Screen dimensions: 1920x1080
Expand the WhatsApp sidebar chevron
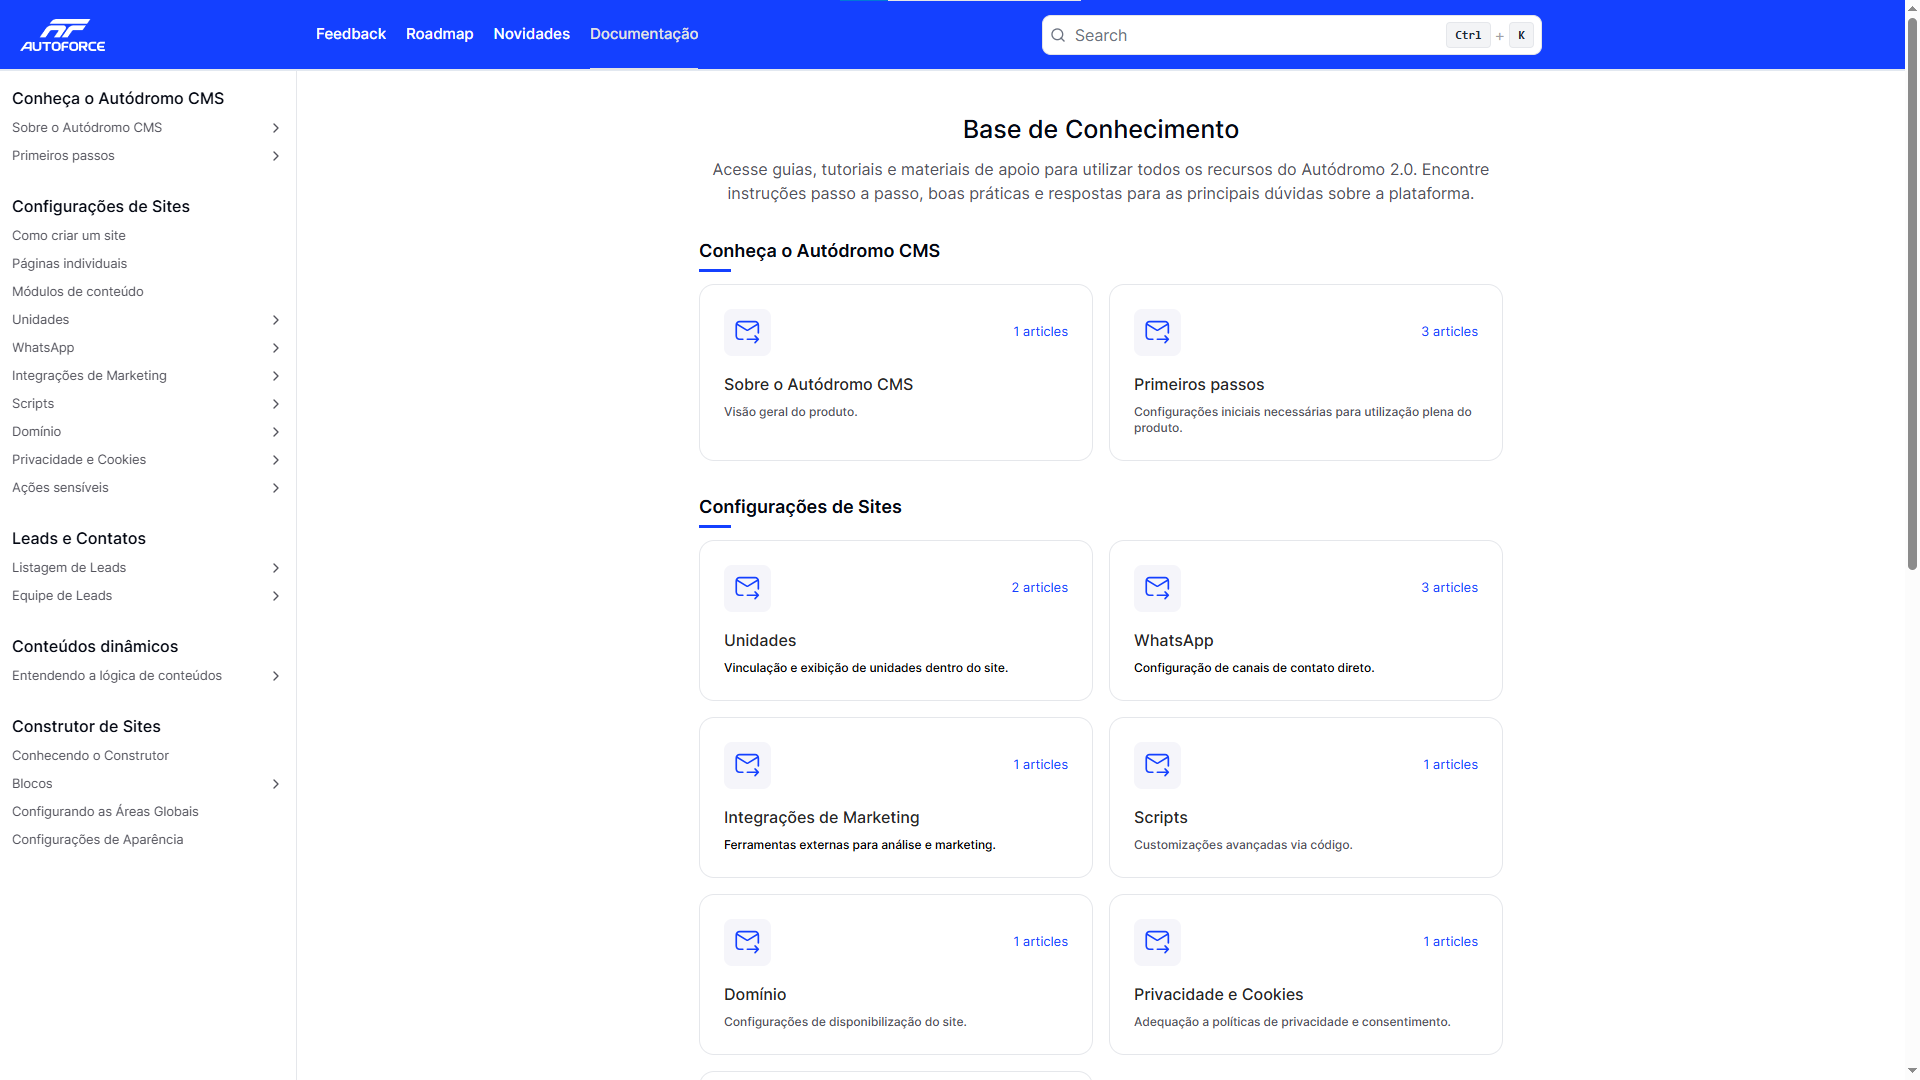(x=276, y=348)
